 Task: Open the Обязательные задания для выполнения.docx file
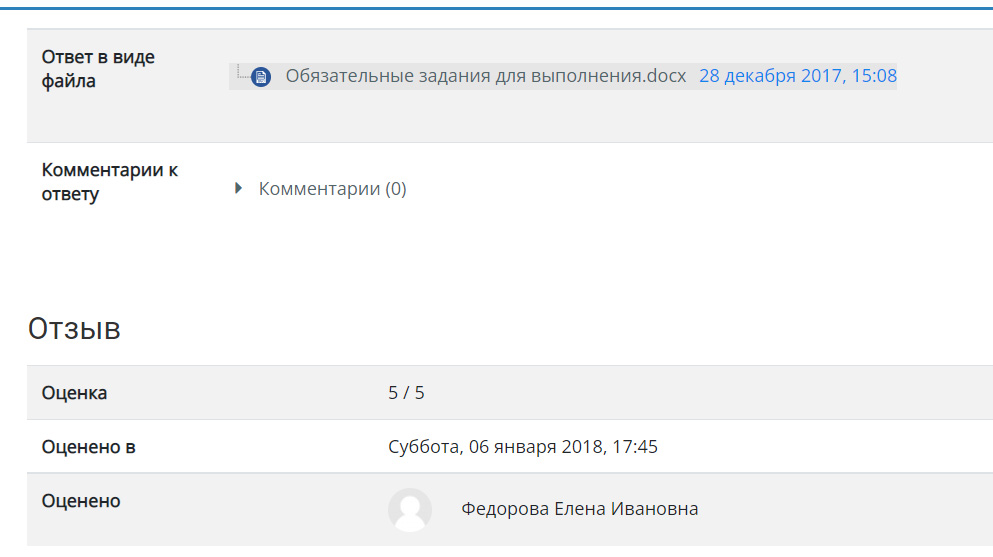coord(486,76)
